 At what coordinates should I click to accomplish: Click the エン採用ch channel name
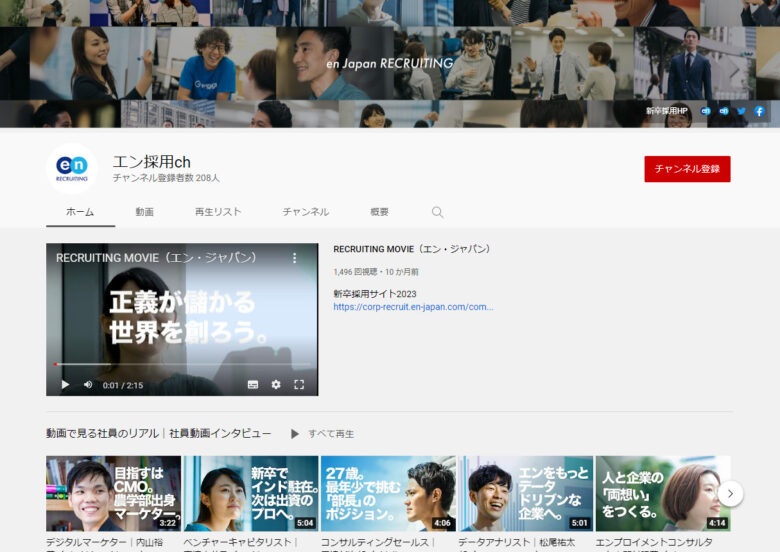click(152, 162)
